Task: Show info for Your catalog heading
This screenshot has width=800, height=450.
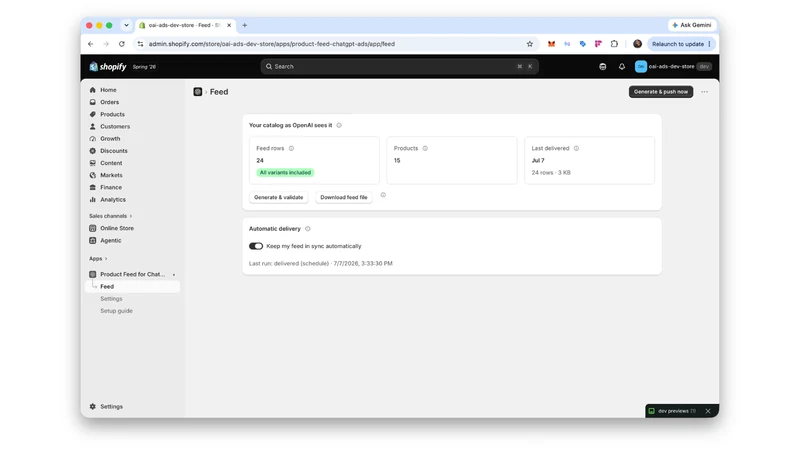Action: (339, 125)
